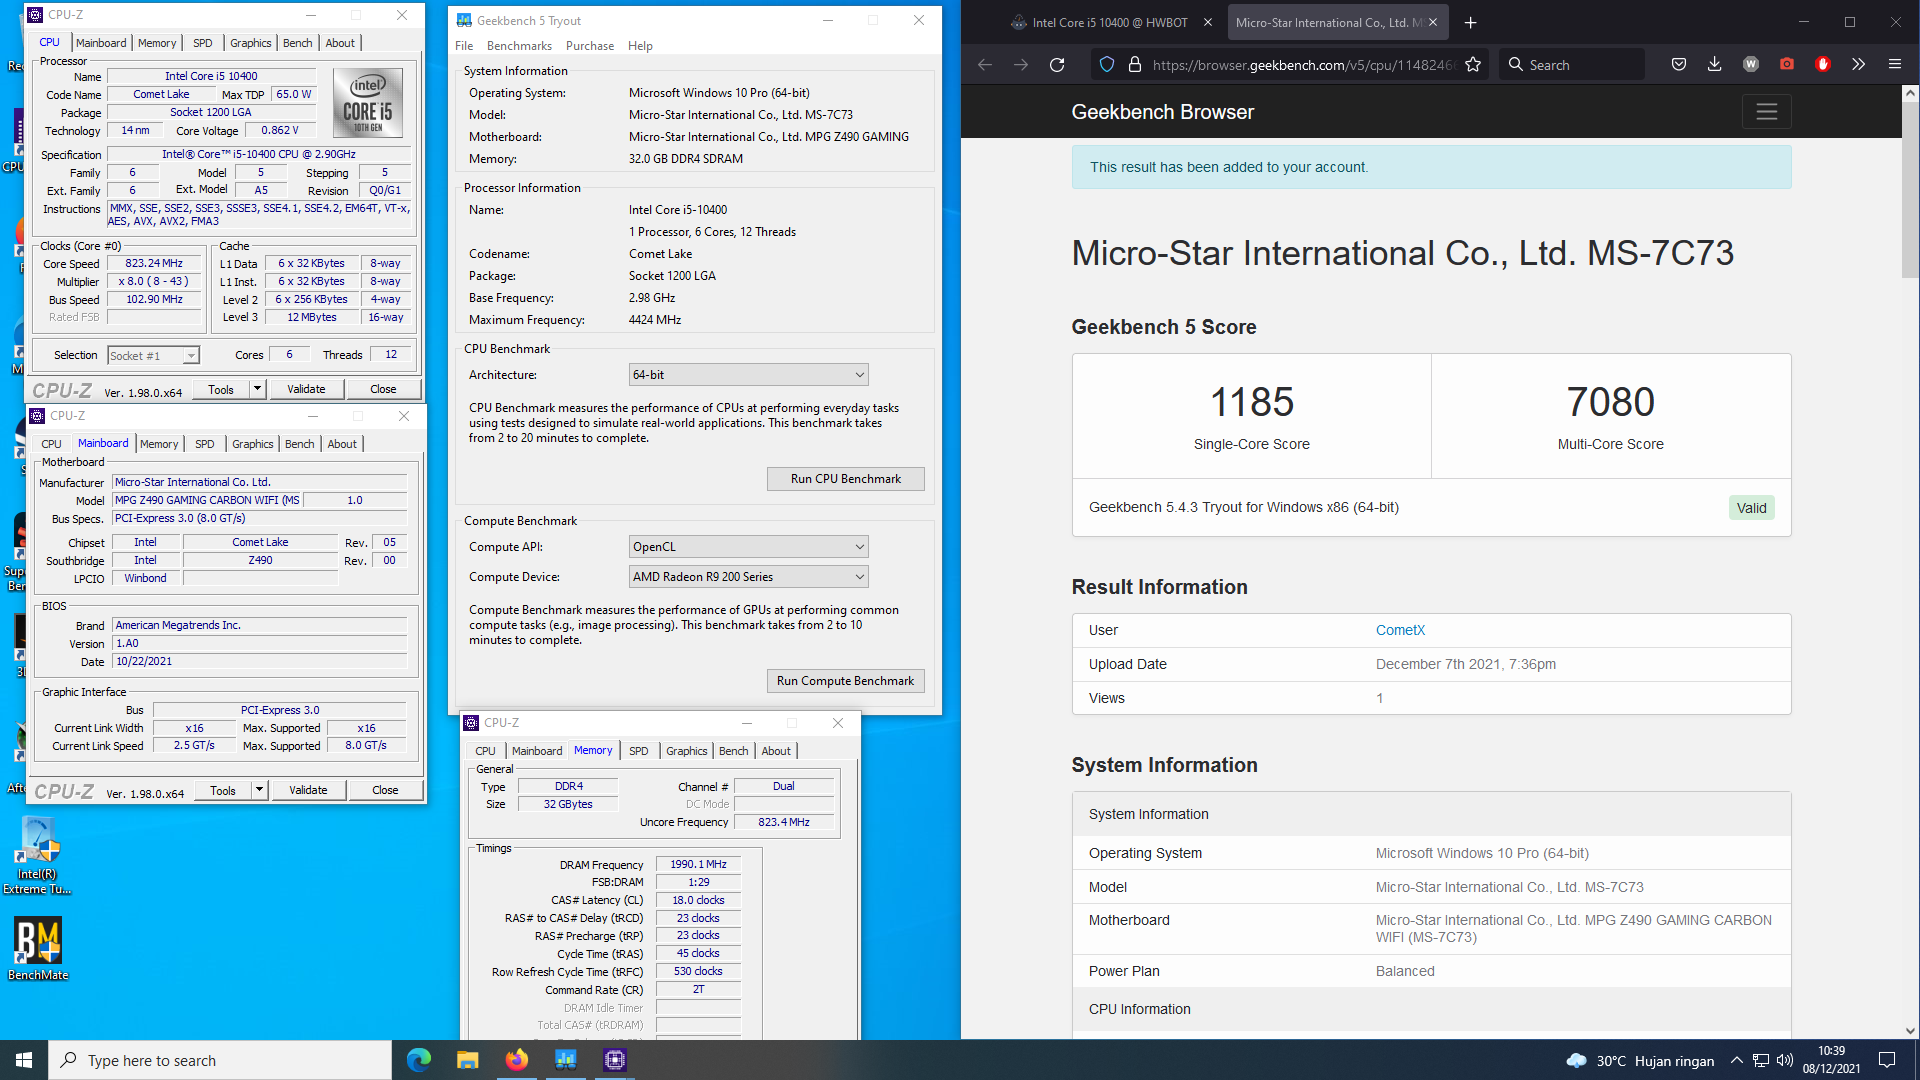The width and height of the screenshot is (1920, 1080).
Task: Click the page scrollbar down arrow
Action: pos(1911,1031)
